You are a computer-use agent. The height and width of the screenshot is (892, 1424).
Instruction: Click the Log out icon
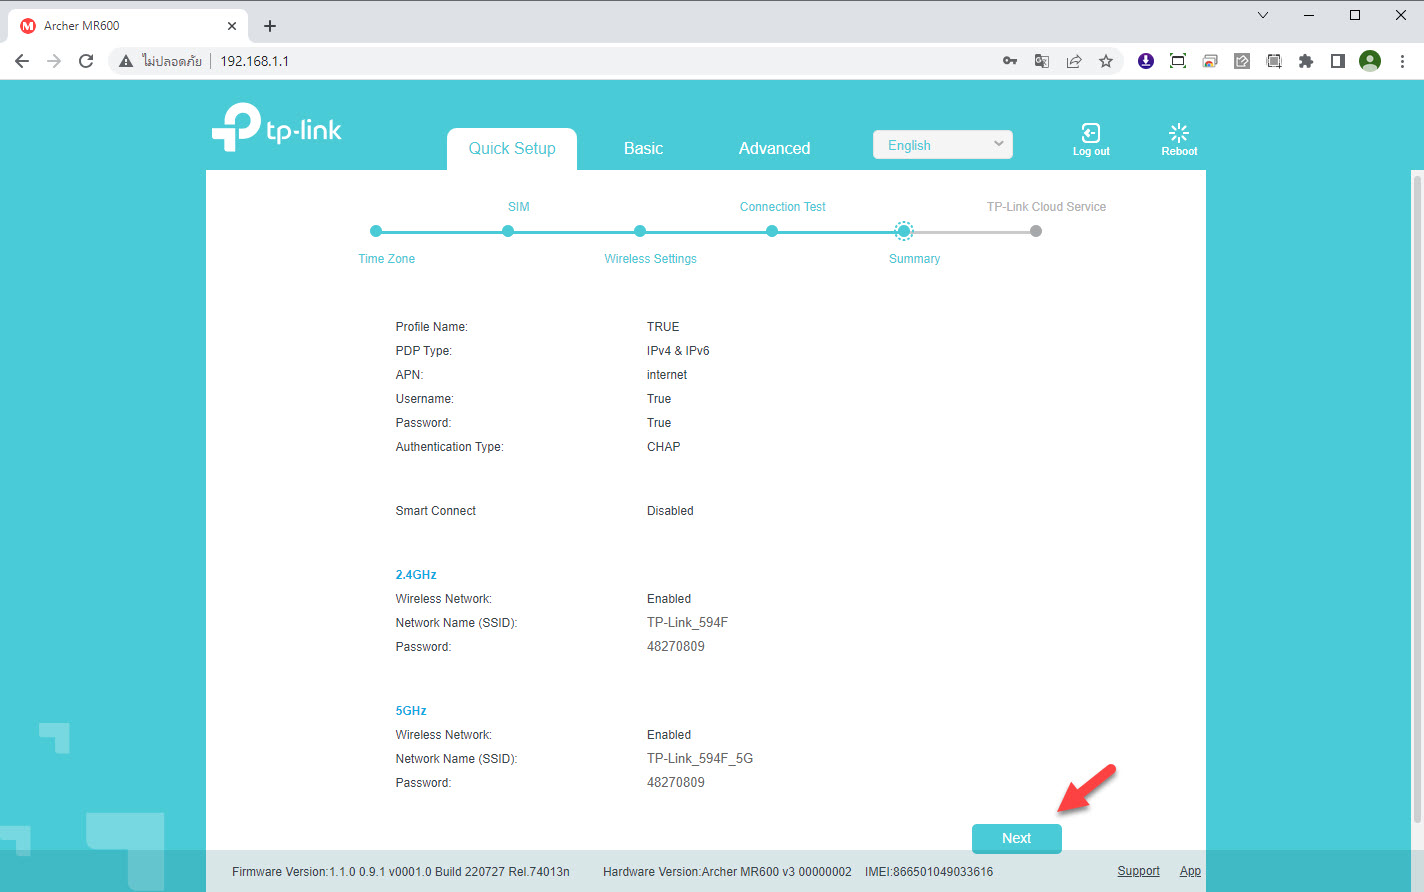(1090, 132)
